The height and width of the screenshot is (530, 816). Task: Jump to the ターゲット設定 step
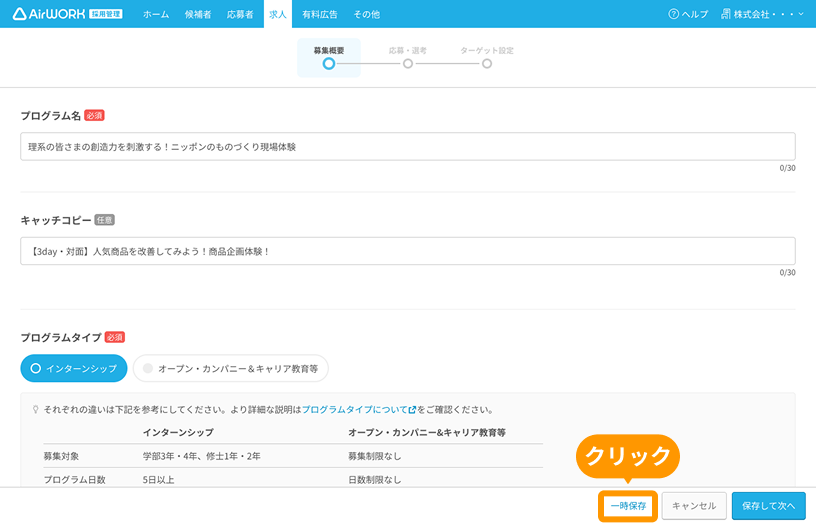point(487,58)
